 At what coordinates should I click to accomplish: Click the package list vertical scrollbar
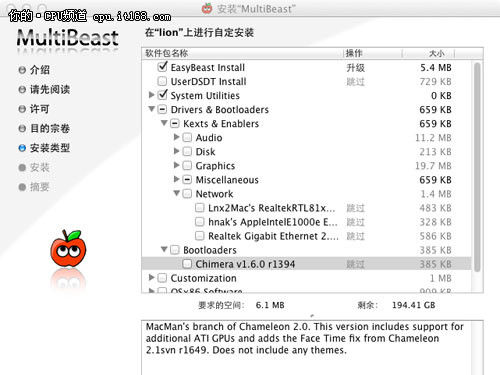coord(477,167)
